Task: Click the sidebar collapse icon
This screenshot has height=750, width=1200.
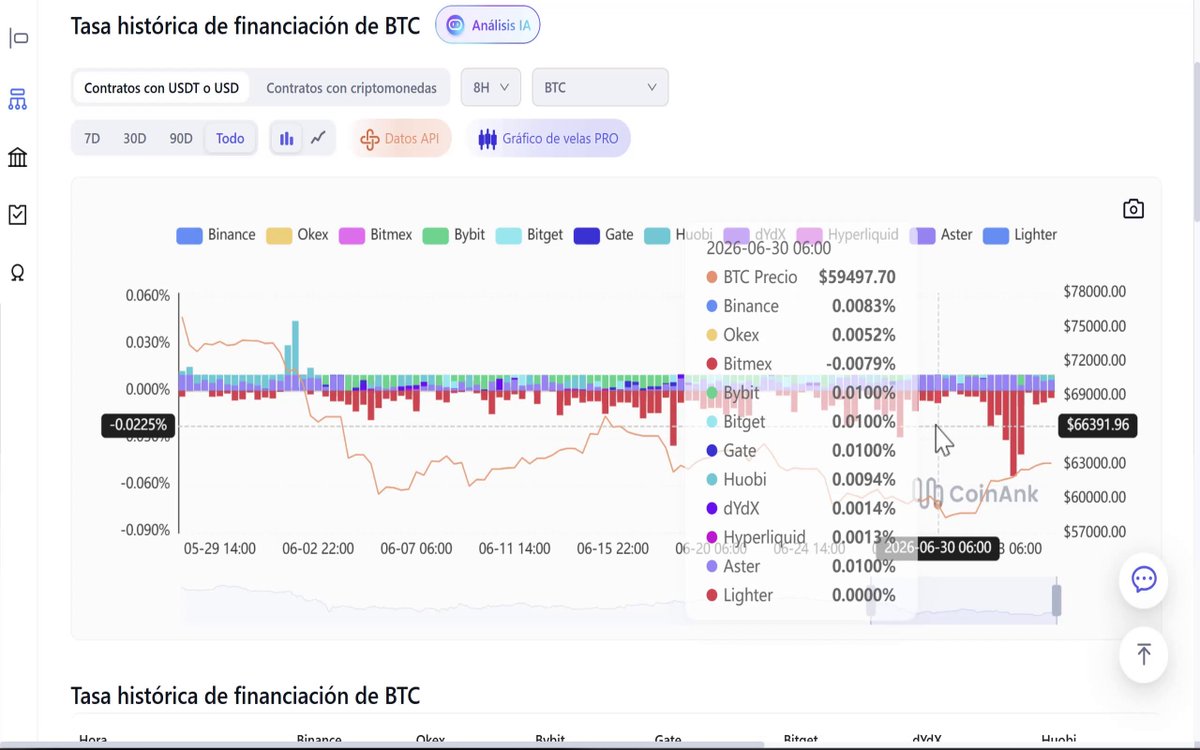Action: pyautogui.click(x=18, y=39)
